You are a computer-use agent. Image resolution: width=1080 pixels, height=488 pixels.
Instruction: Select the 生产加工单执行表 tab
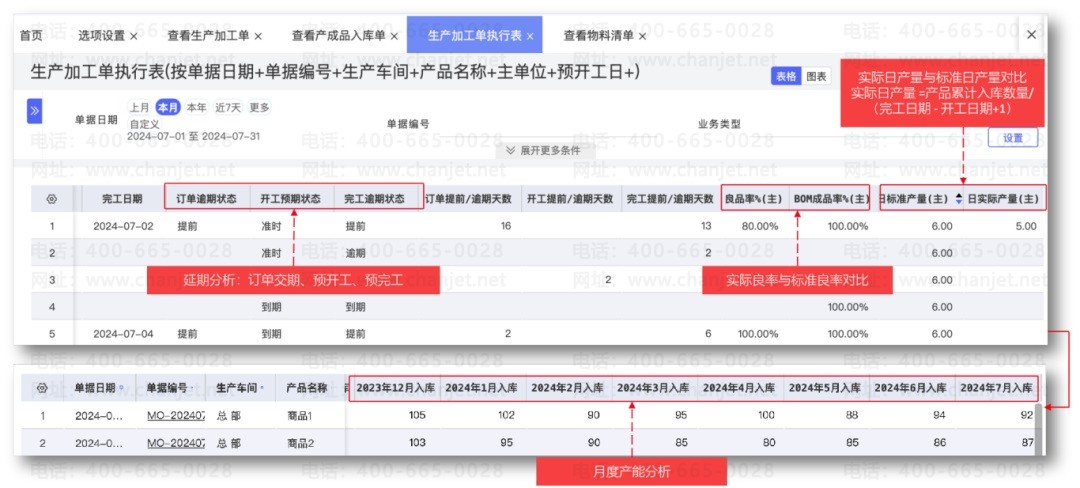(475, 35)
